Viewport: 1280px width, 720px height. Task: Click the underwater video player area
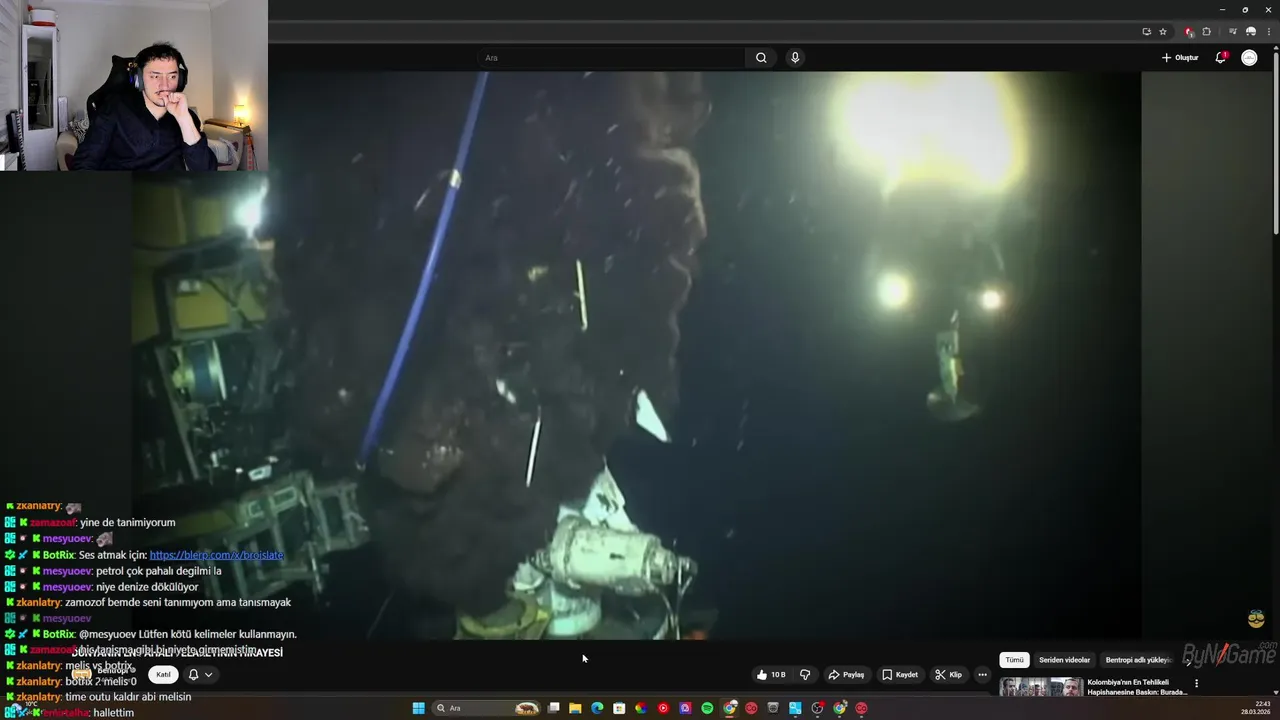pyautogui.click(x=636, y=355)
